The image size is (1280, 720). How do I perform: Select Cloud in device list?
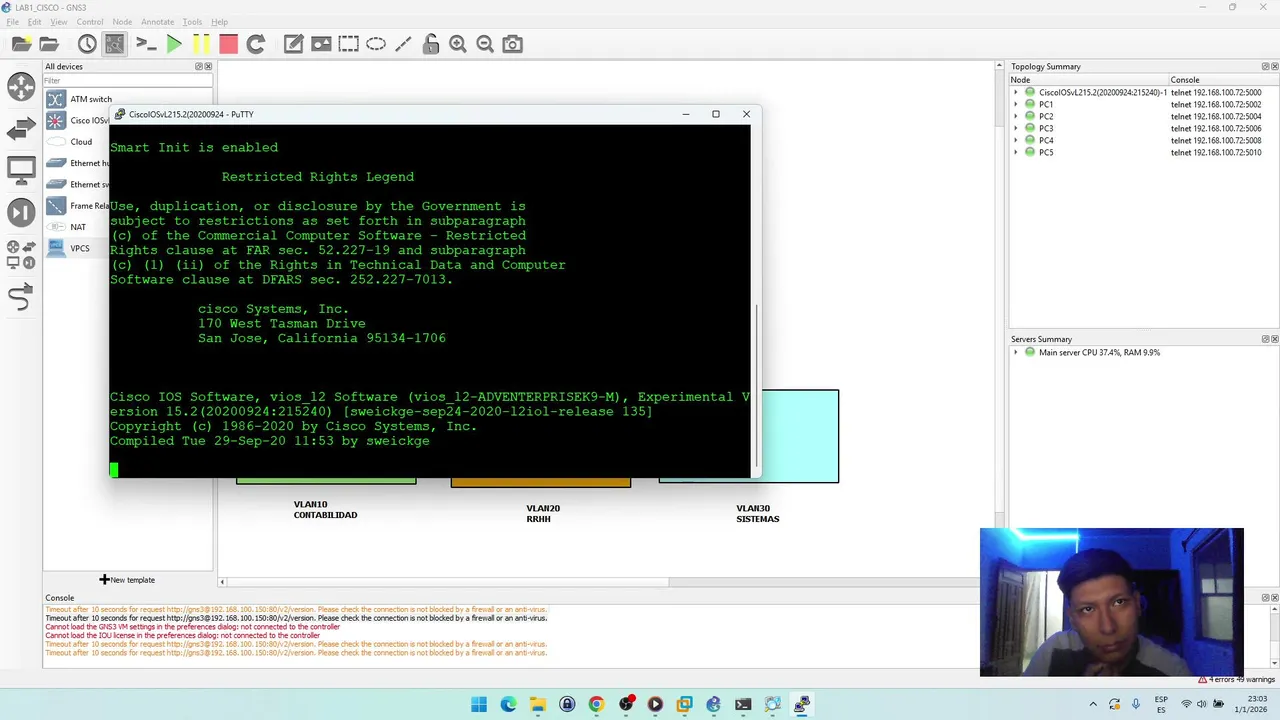point(80,142)
